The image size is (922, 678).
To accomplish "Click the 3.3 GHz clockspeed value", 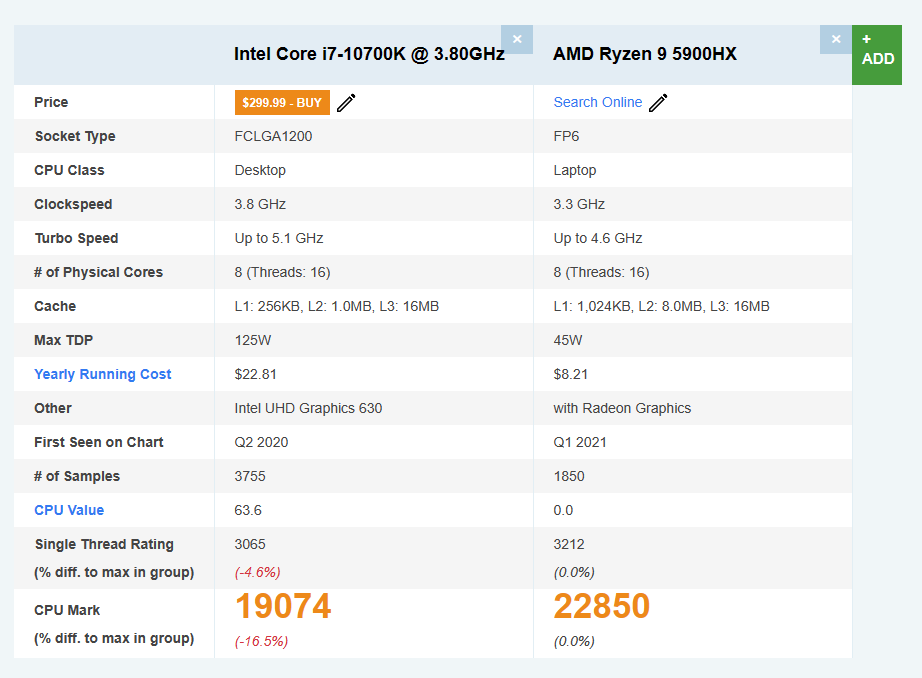I will 579,205.
